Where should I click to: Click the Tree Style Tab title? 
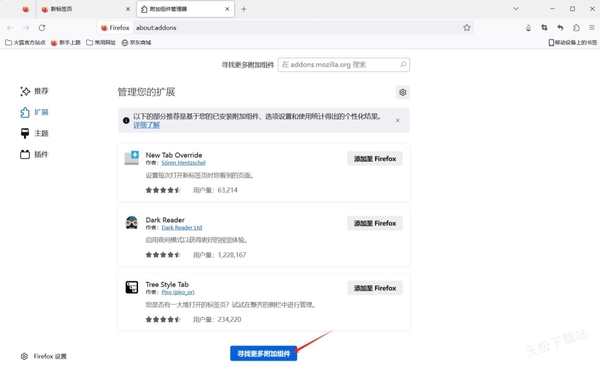coord(167,284)
